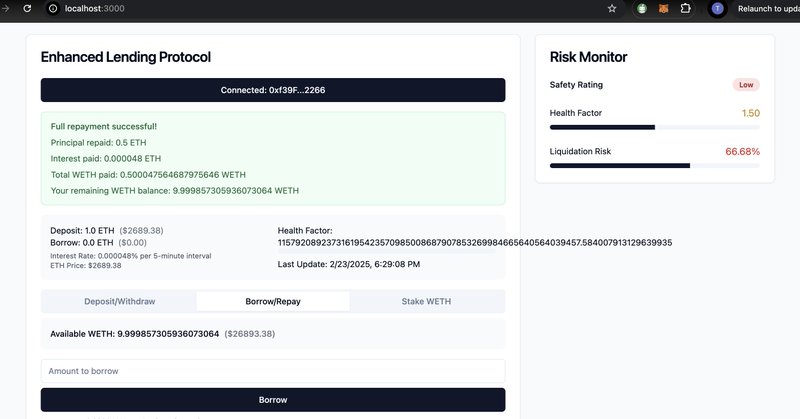Click the Available WETH balance text
The width and height of the screenshot is (800, 419).
134,334
